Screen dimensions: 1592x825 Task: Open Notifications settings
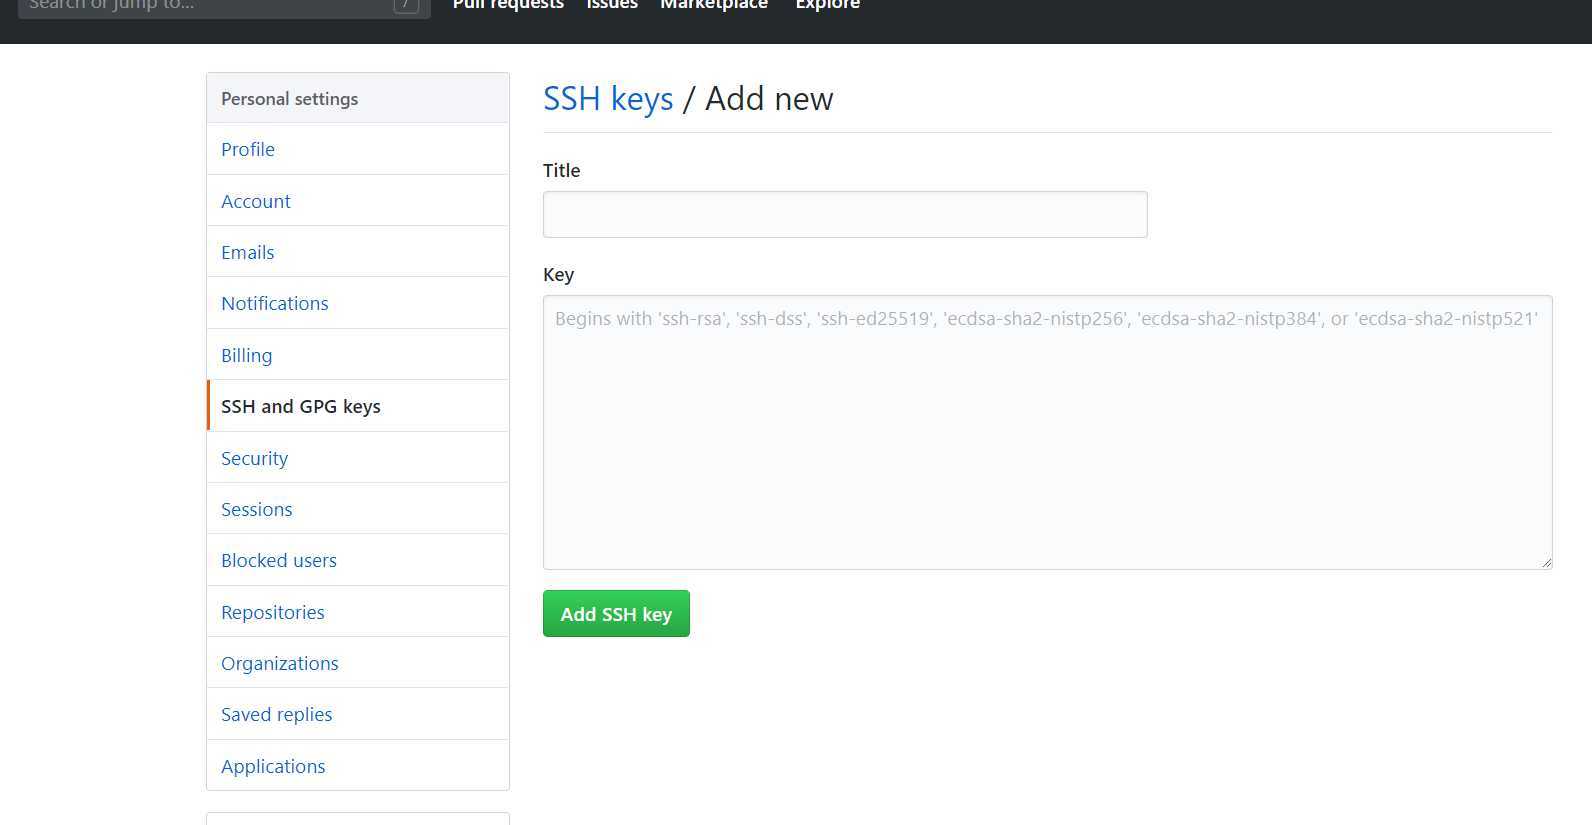[x=357, y=303]
